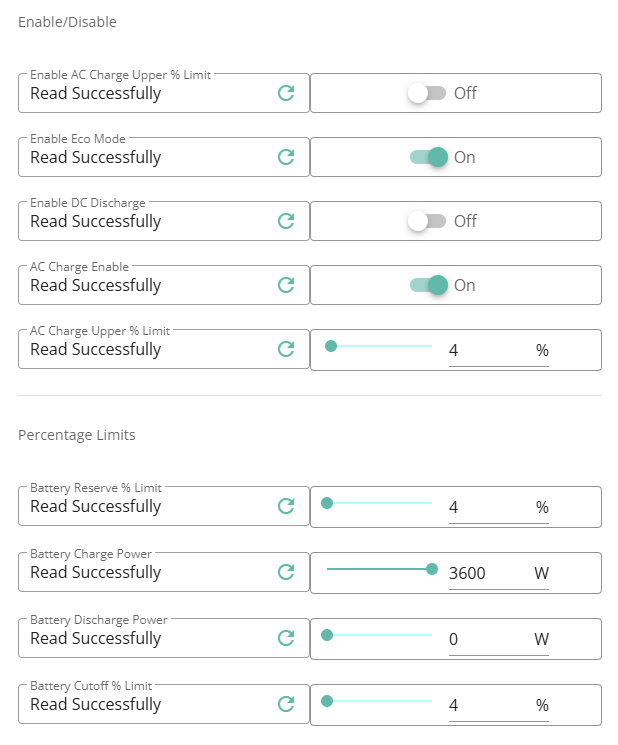Disable the Eco Mode switch
618x745 pixels.
coord(428,157)
